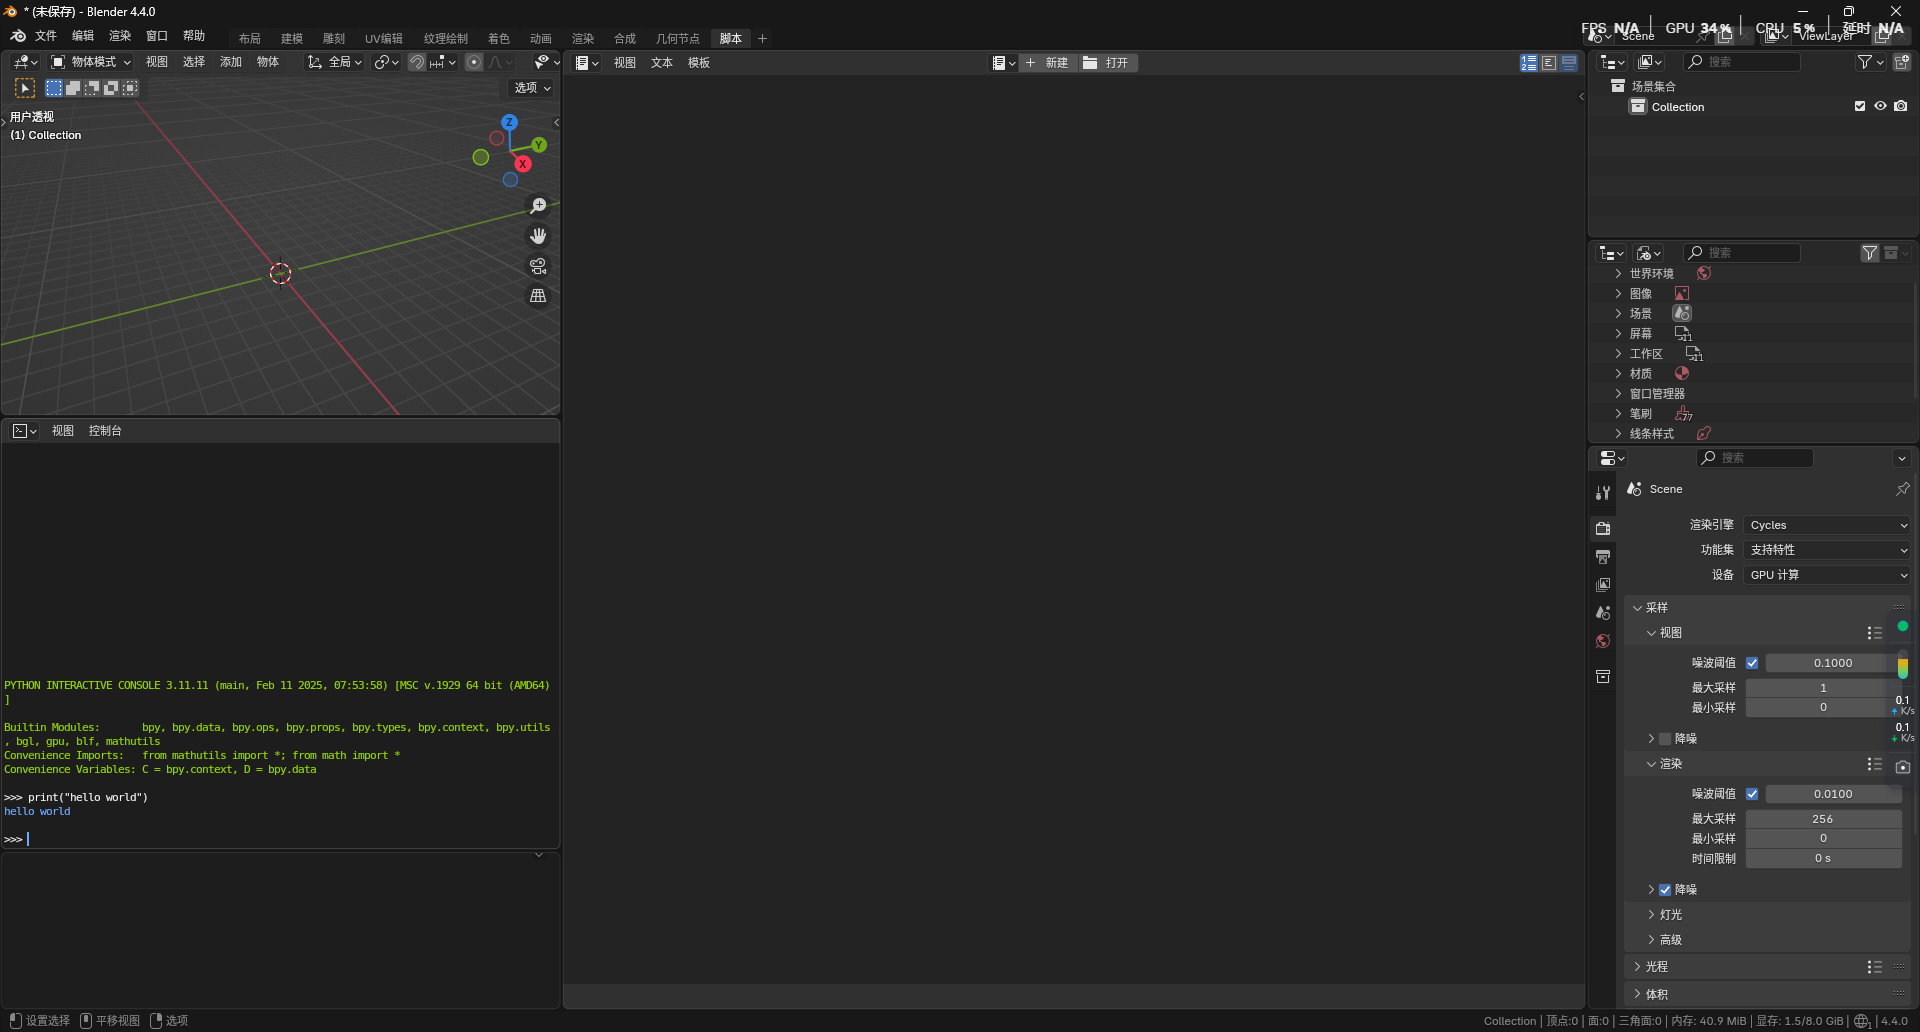Viewport: 1920px width, 1032px height.
Task: Choose the invert-selection mode icon
Action: point(111,88)
